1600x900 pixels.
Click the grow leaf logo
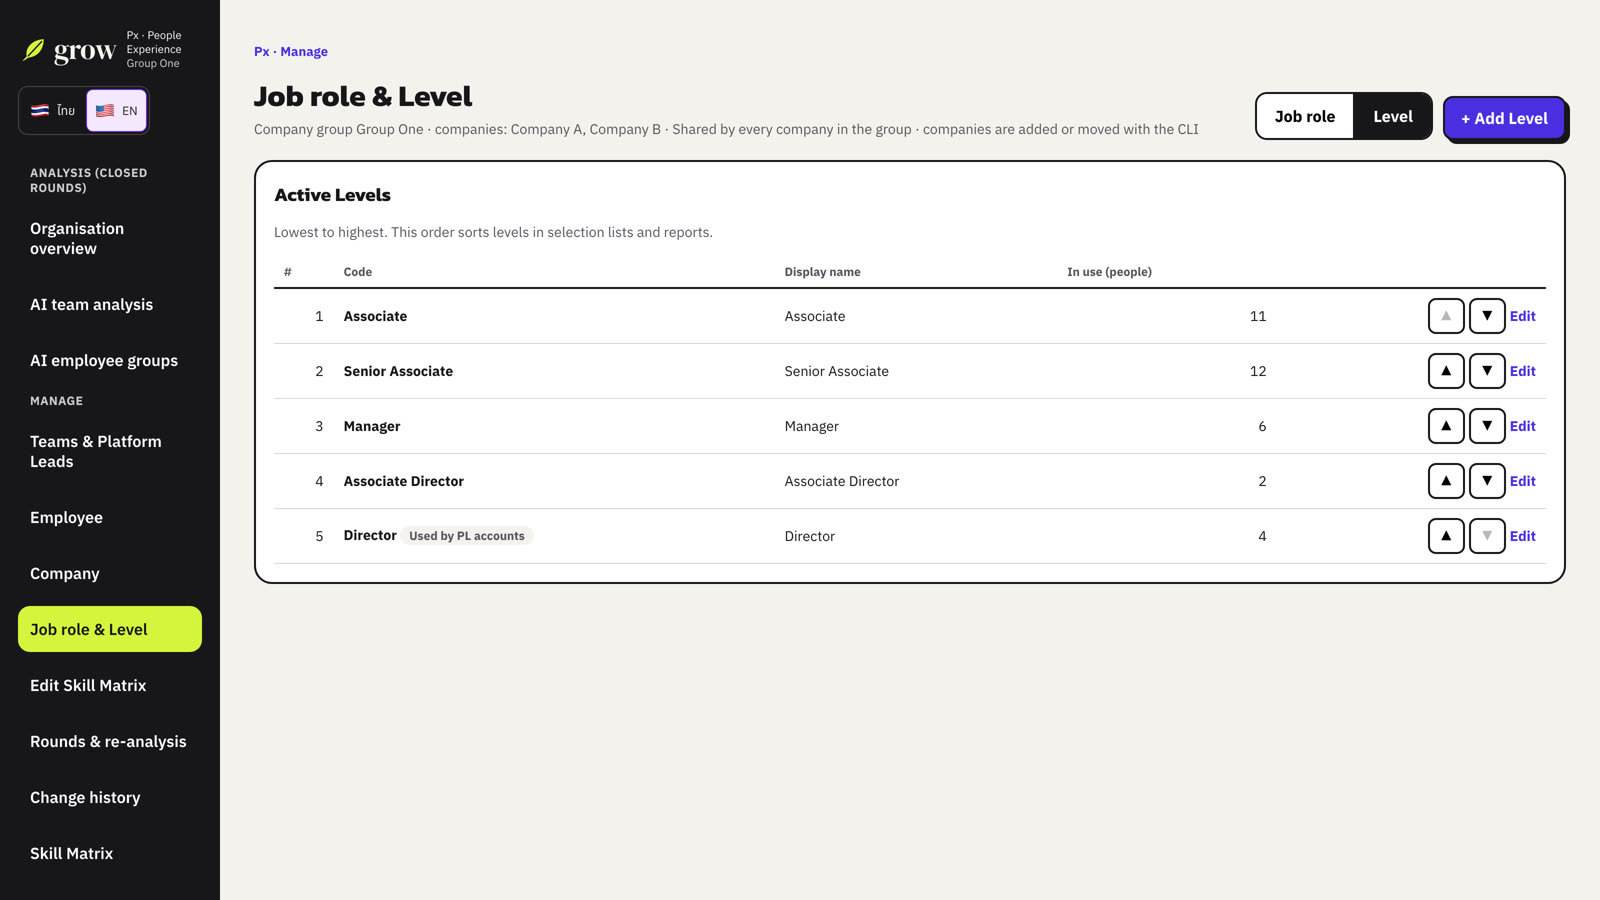point(34,50)
